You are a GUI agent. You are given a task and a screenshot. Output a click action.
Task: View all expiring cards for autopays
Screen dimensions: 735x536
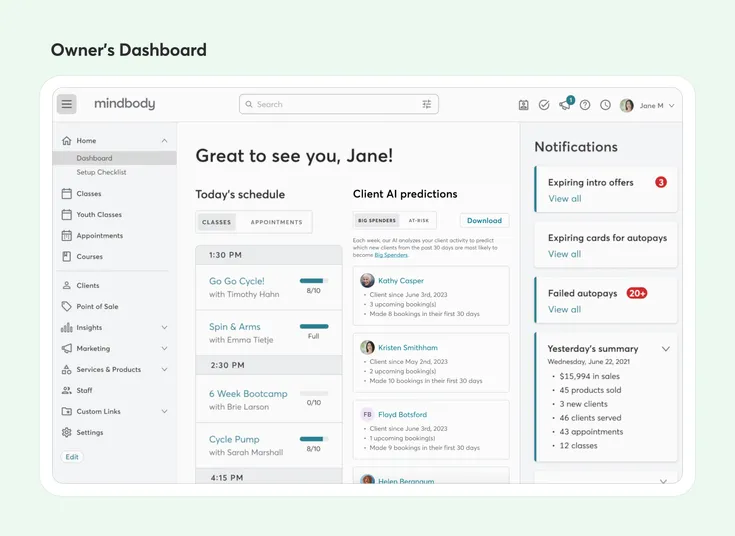565,254
